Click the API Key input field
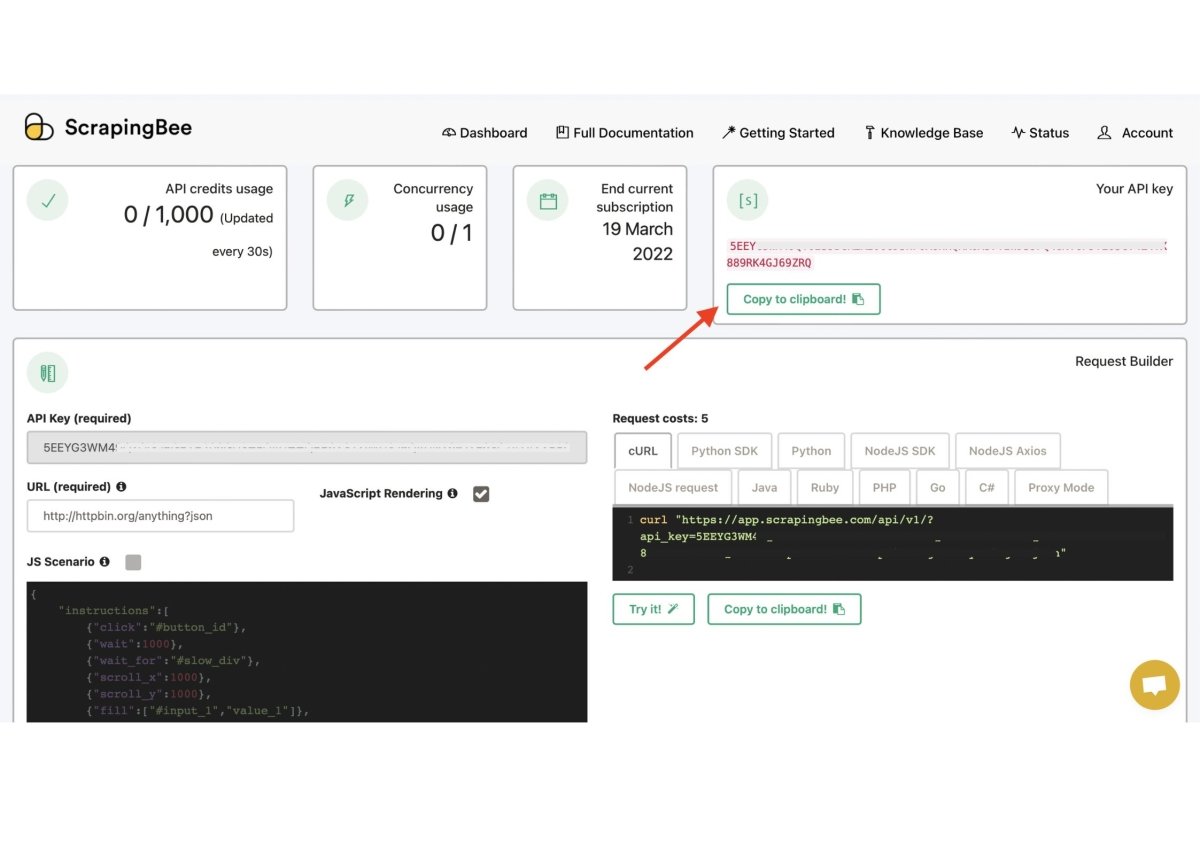Image resolution: width=1200 pixels, height=848 pixels. pyautogui.click(x=307, y=449)
